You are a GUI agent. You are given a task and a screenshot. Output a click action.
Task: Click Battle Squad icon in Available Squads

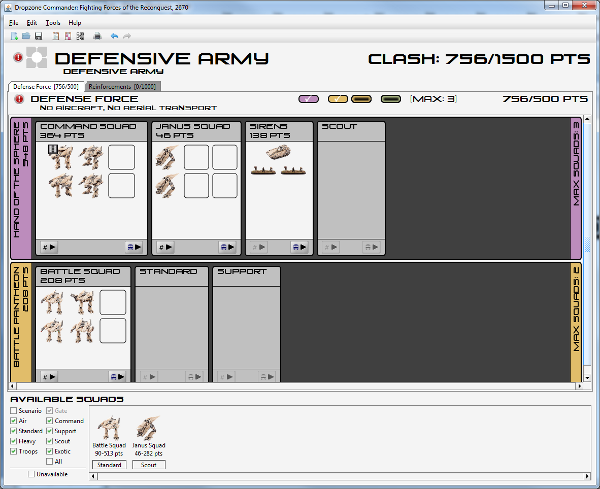109,428
